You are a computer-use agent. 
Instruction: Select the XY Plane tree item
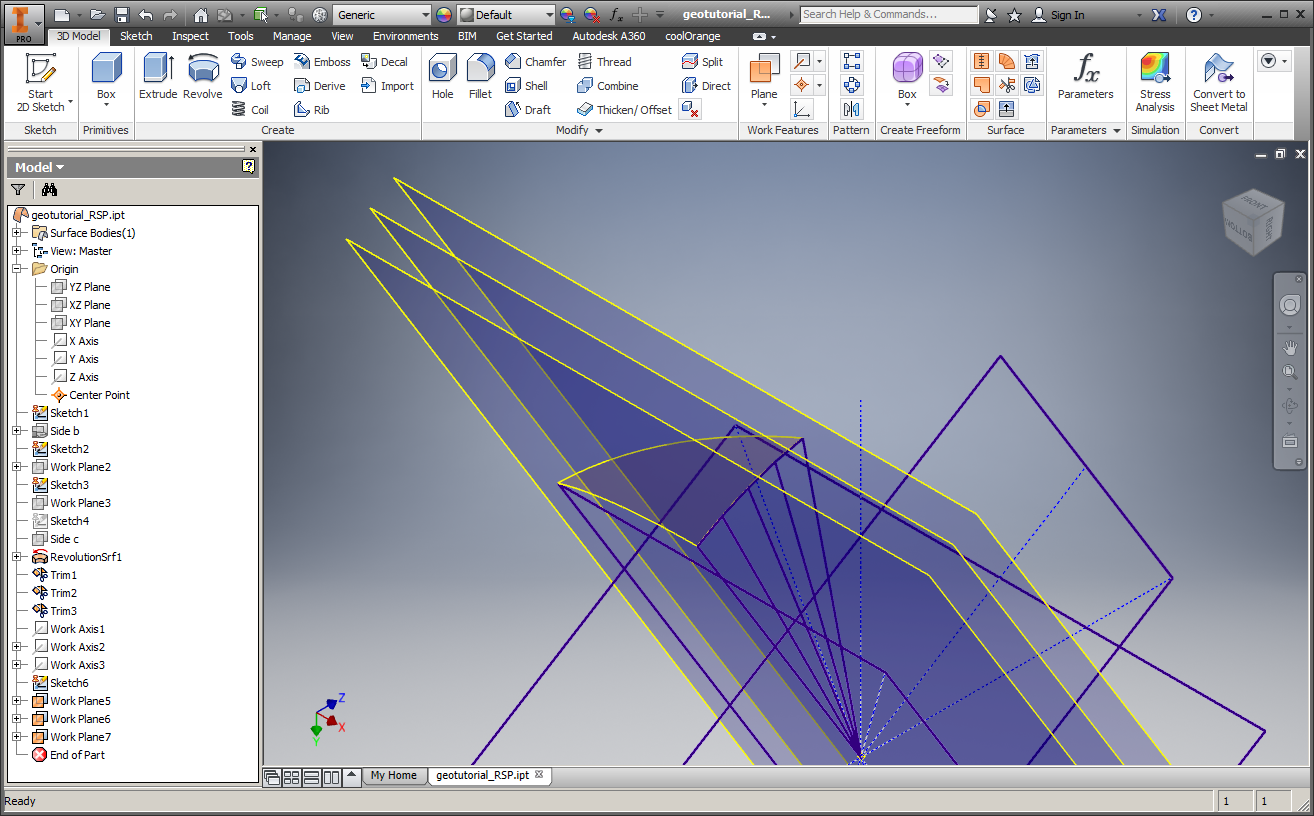pyautogui.click(x=80, y=323)
